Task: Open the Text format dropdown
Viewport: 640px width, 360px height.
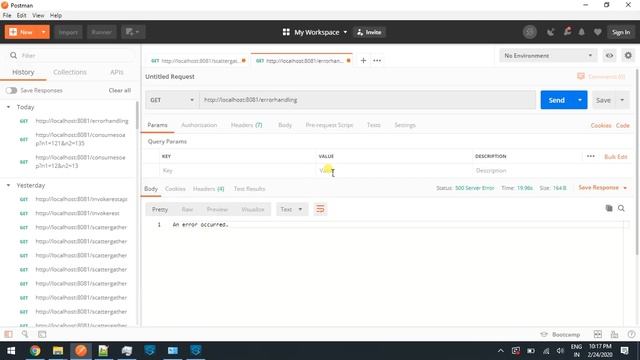Action: (291, 209)
